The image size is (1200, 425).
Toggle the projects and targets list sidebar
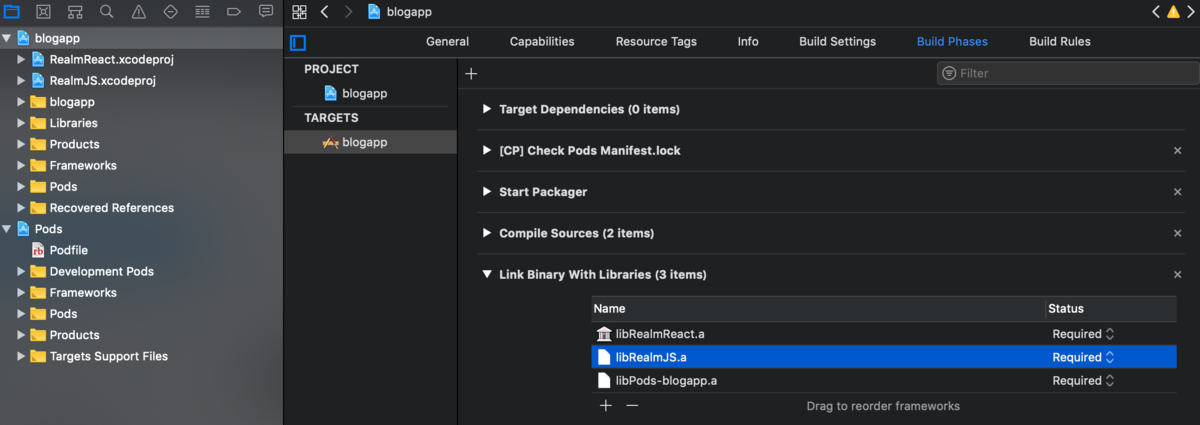click(x=298, y=42)
